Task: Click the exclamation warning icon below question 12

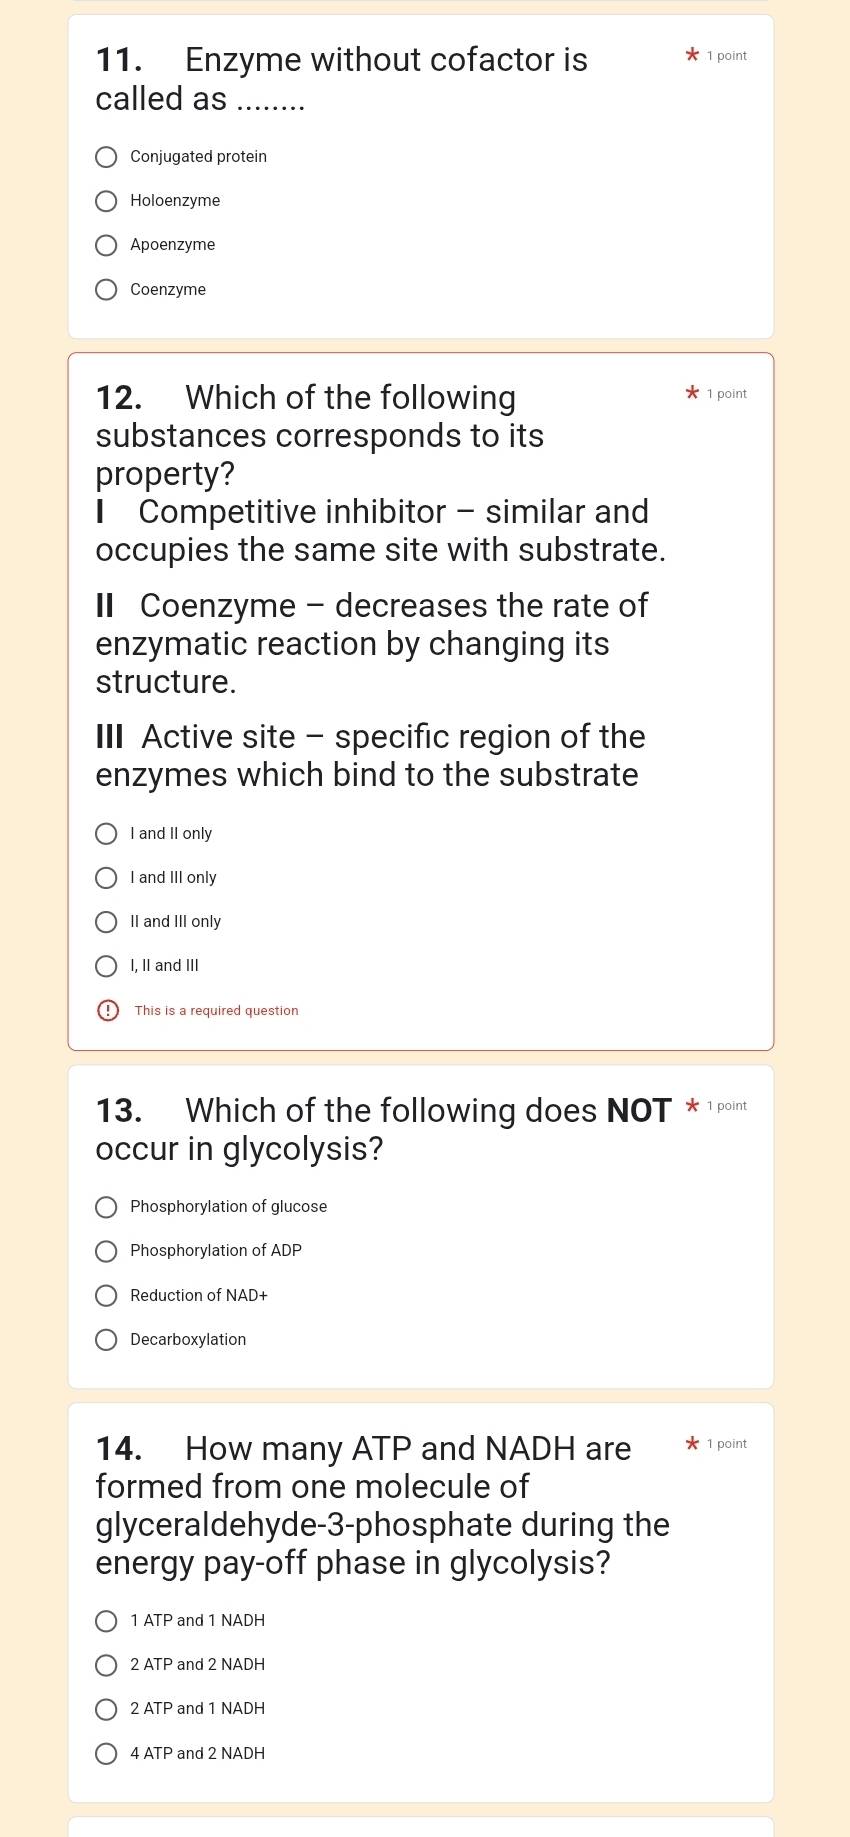Action: click(x=107, y=1010)
